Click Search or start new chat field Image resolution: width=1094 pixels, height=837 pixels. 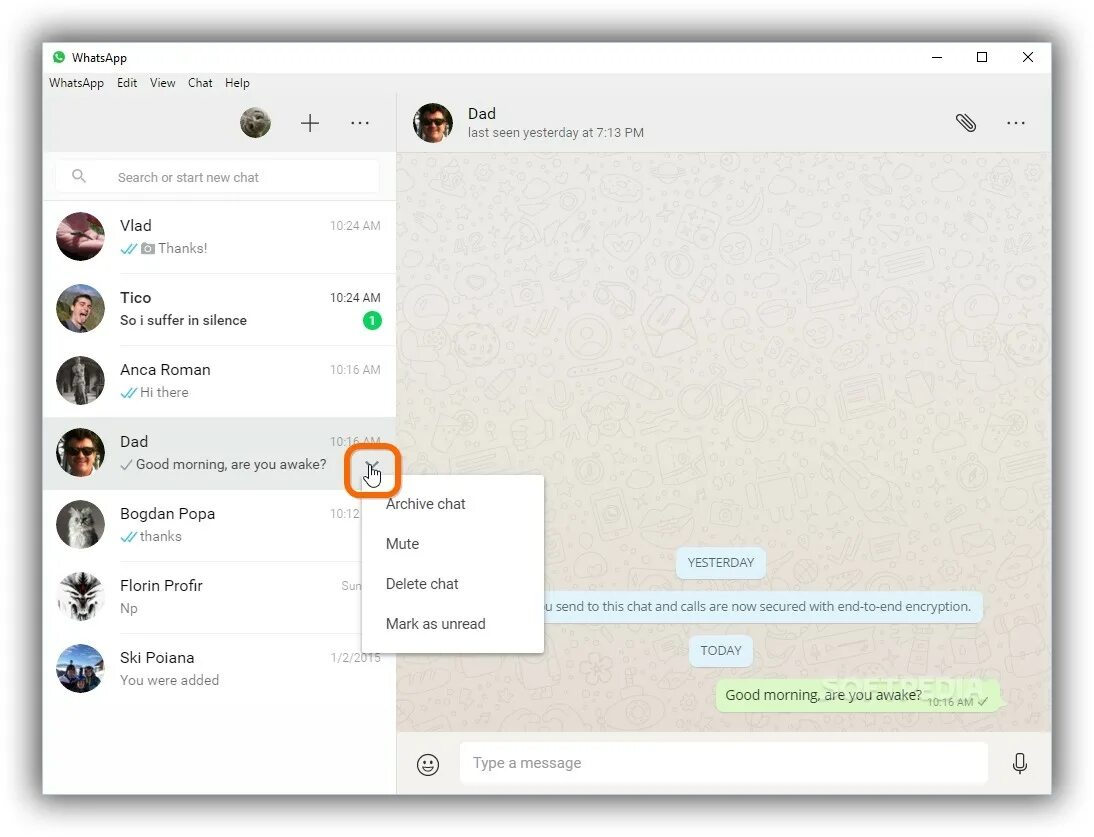click(x=218, y=177)
